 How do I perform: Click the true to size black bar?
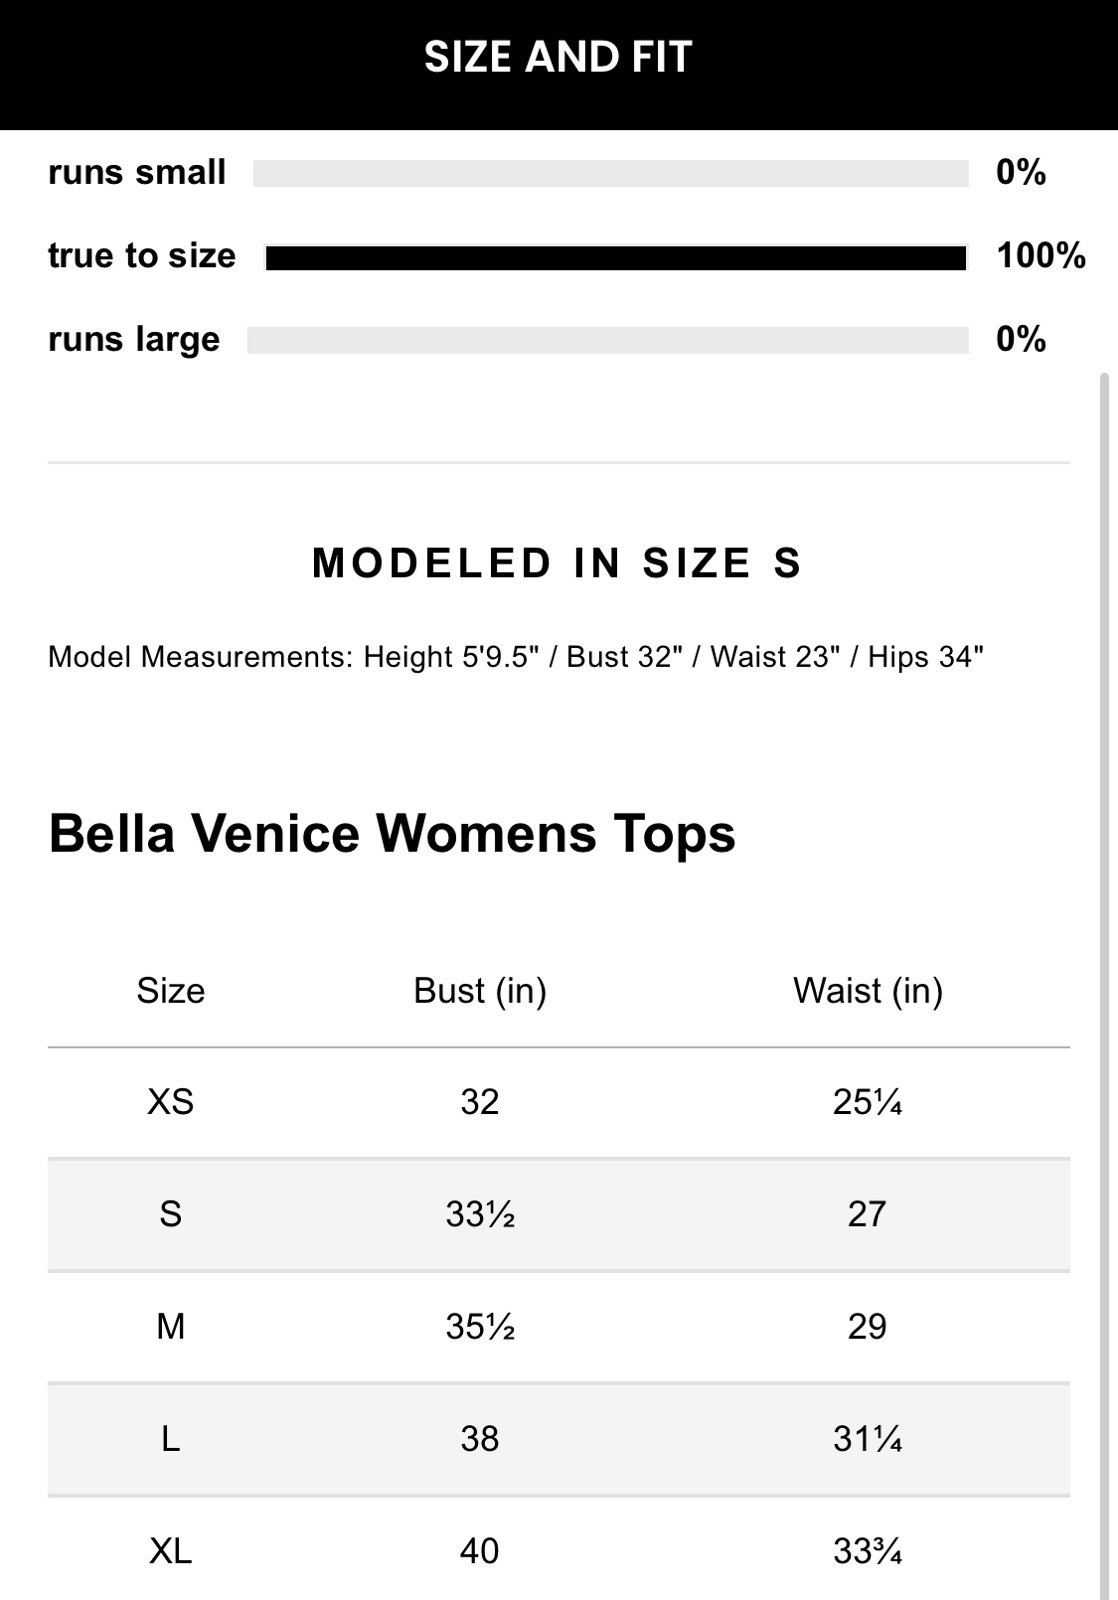pos(615,258)
